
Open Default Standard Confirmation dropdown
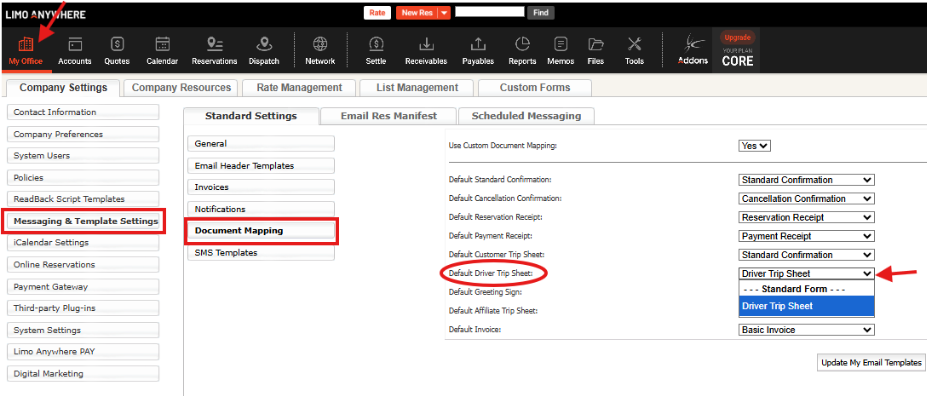(806, 180)
